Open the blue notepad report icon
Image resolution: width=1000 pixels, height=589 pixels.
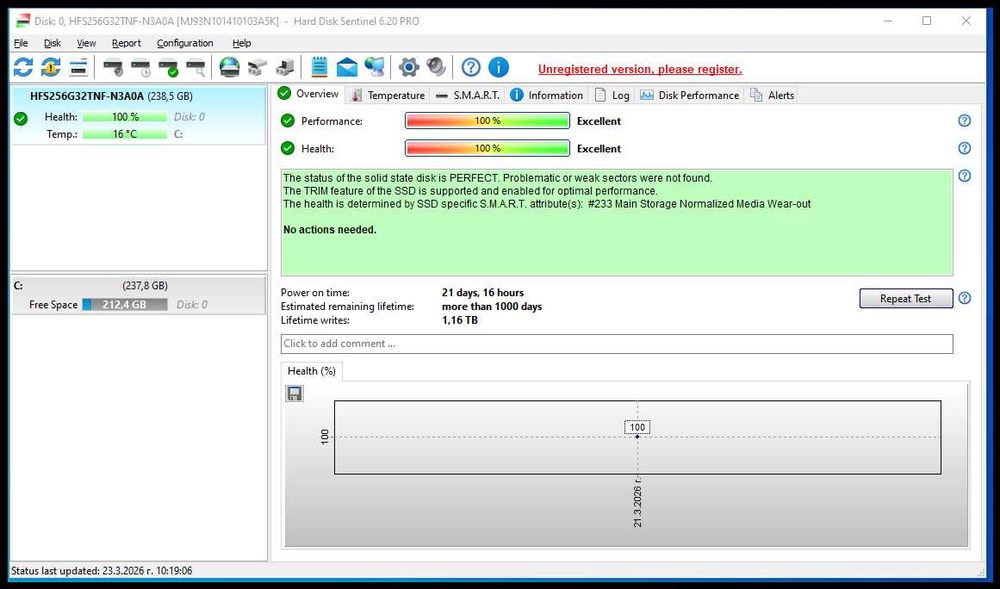(319, 67)
